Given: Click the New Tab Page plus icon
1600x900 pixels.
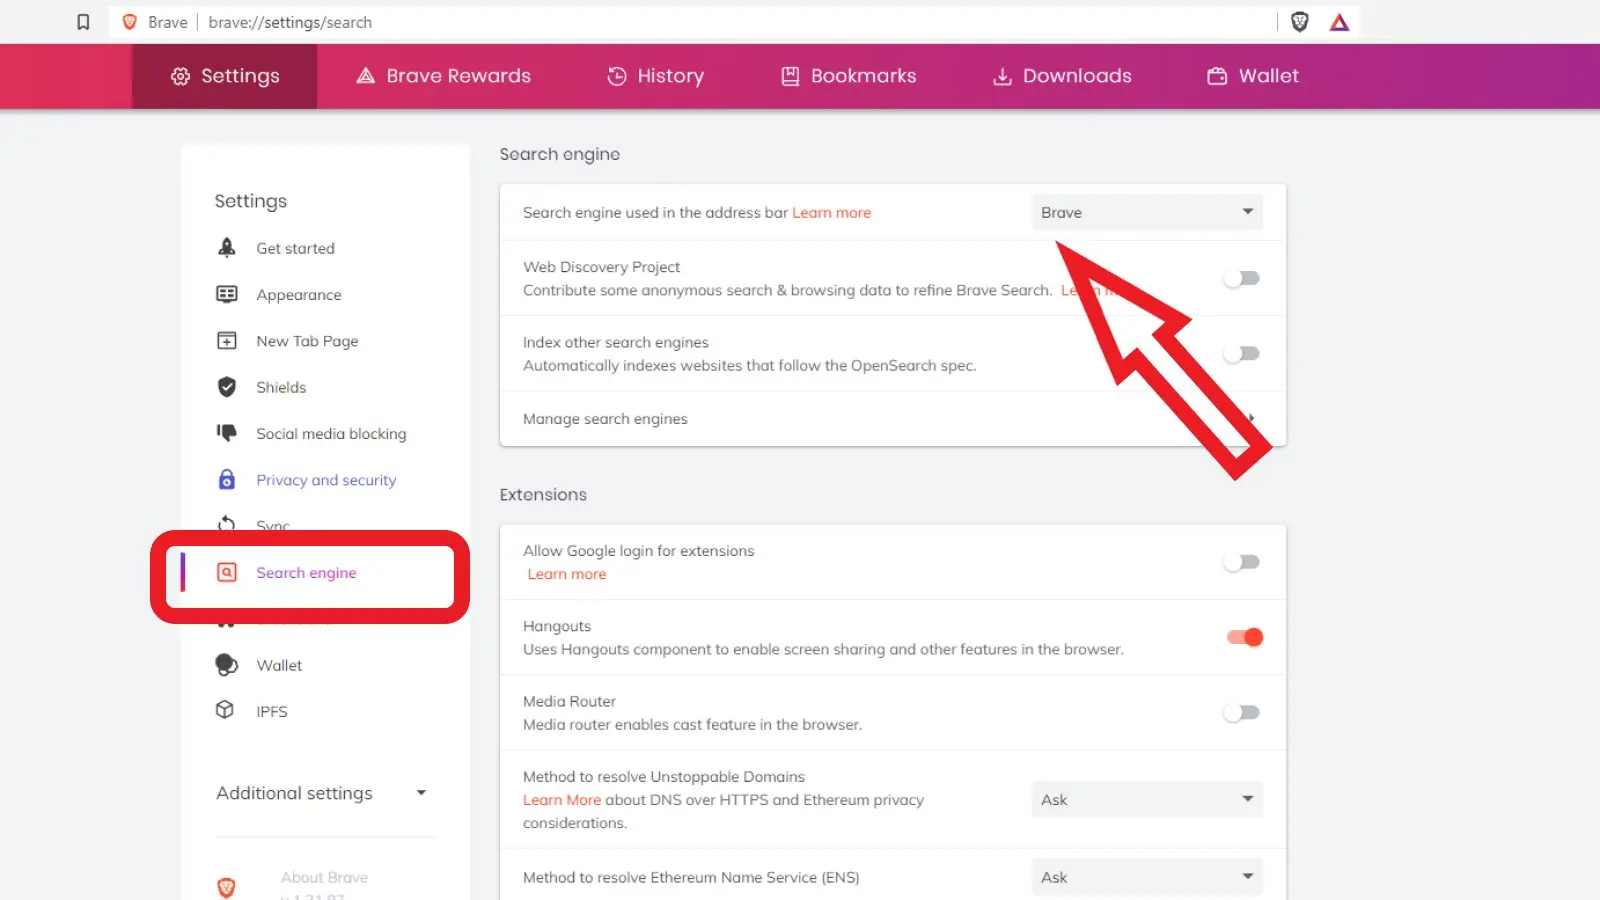Looking at the screenshot, I should pyautogui.click(x=227, y=341).
